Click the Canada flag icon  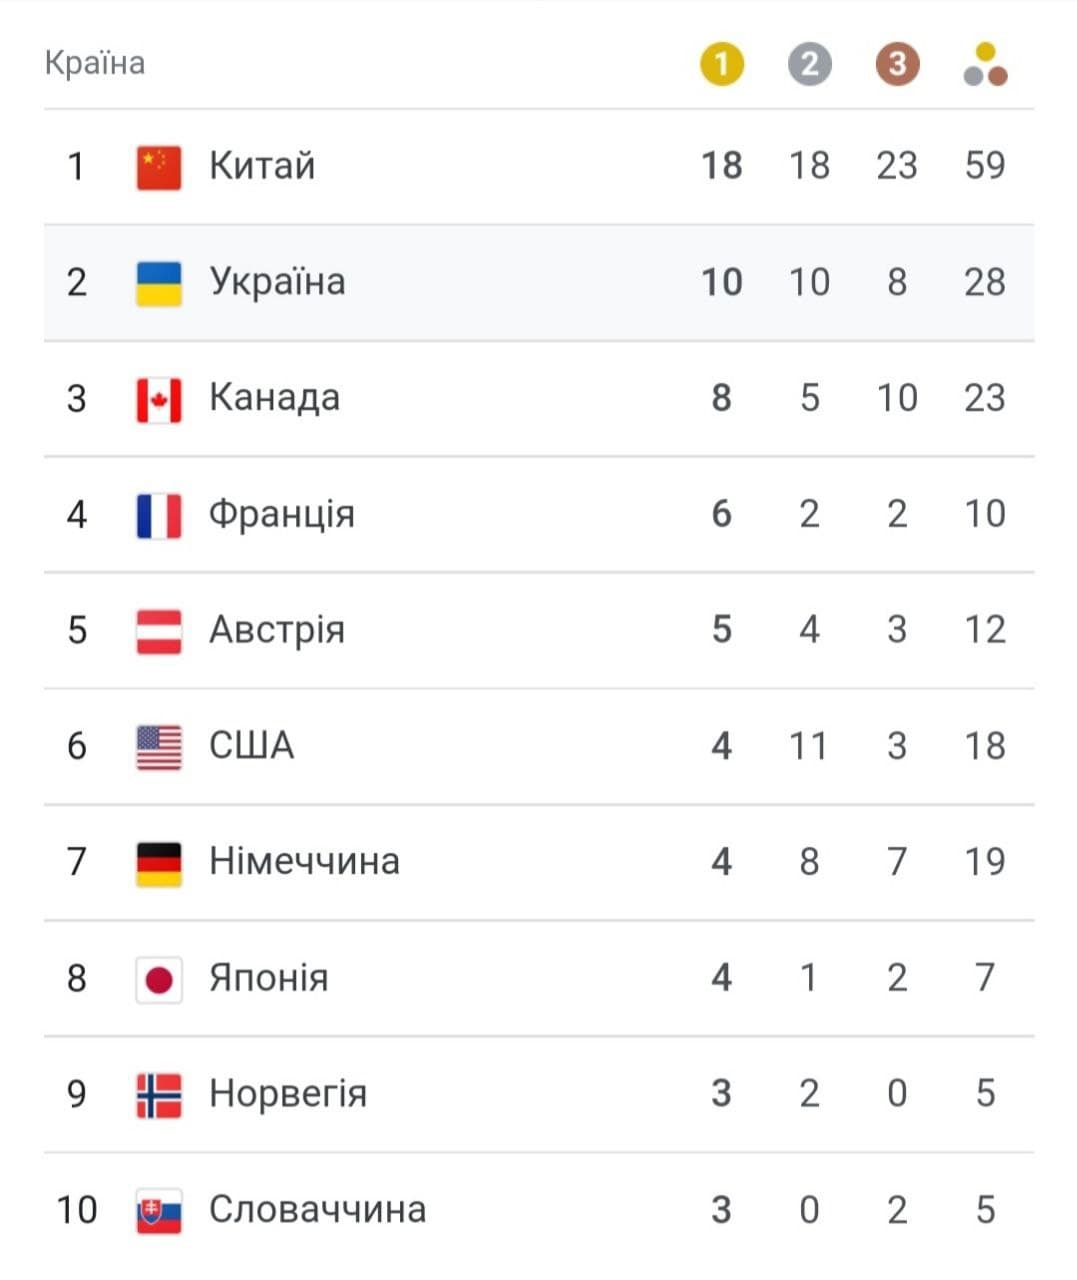(159, 399)
